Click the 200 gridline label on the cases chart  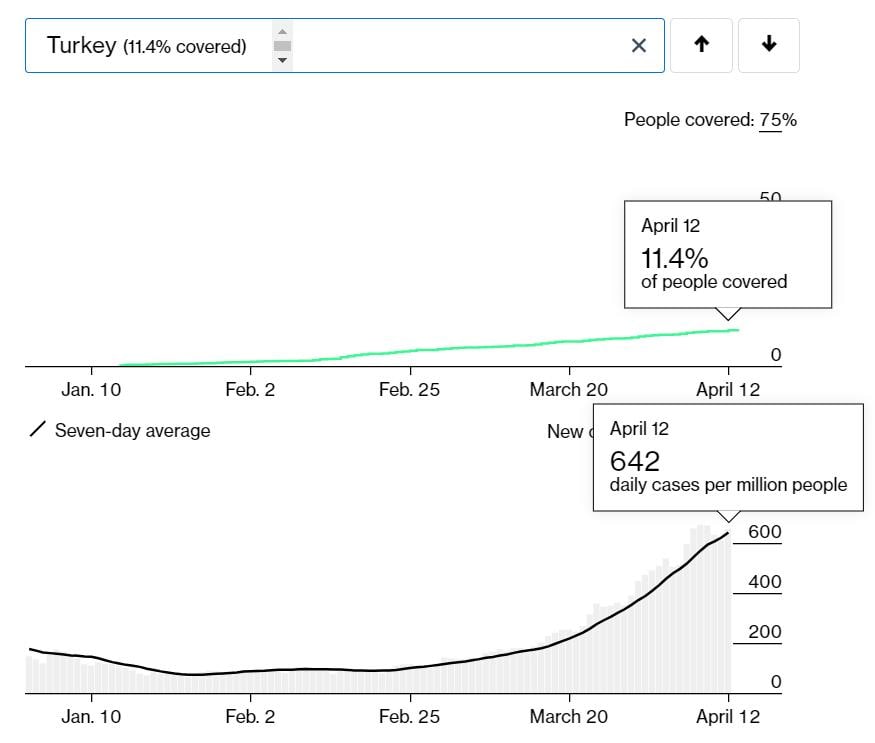click(x=765, y=632)
